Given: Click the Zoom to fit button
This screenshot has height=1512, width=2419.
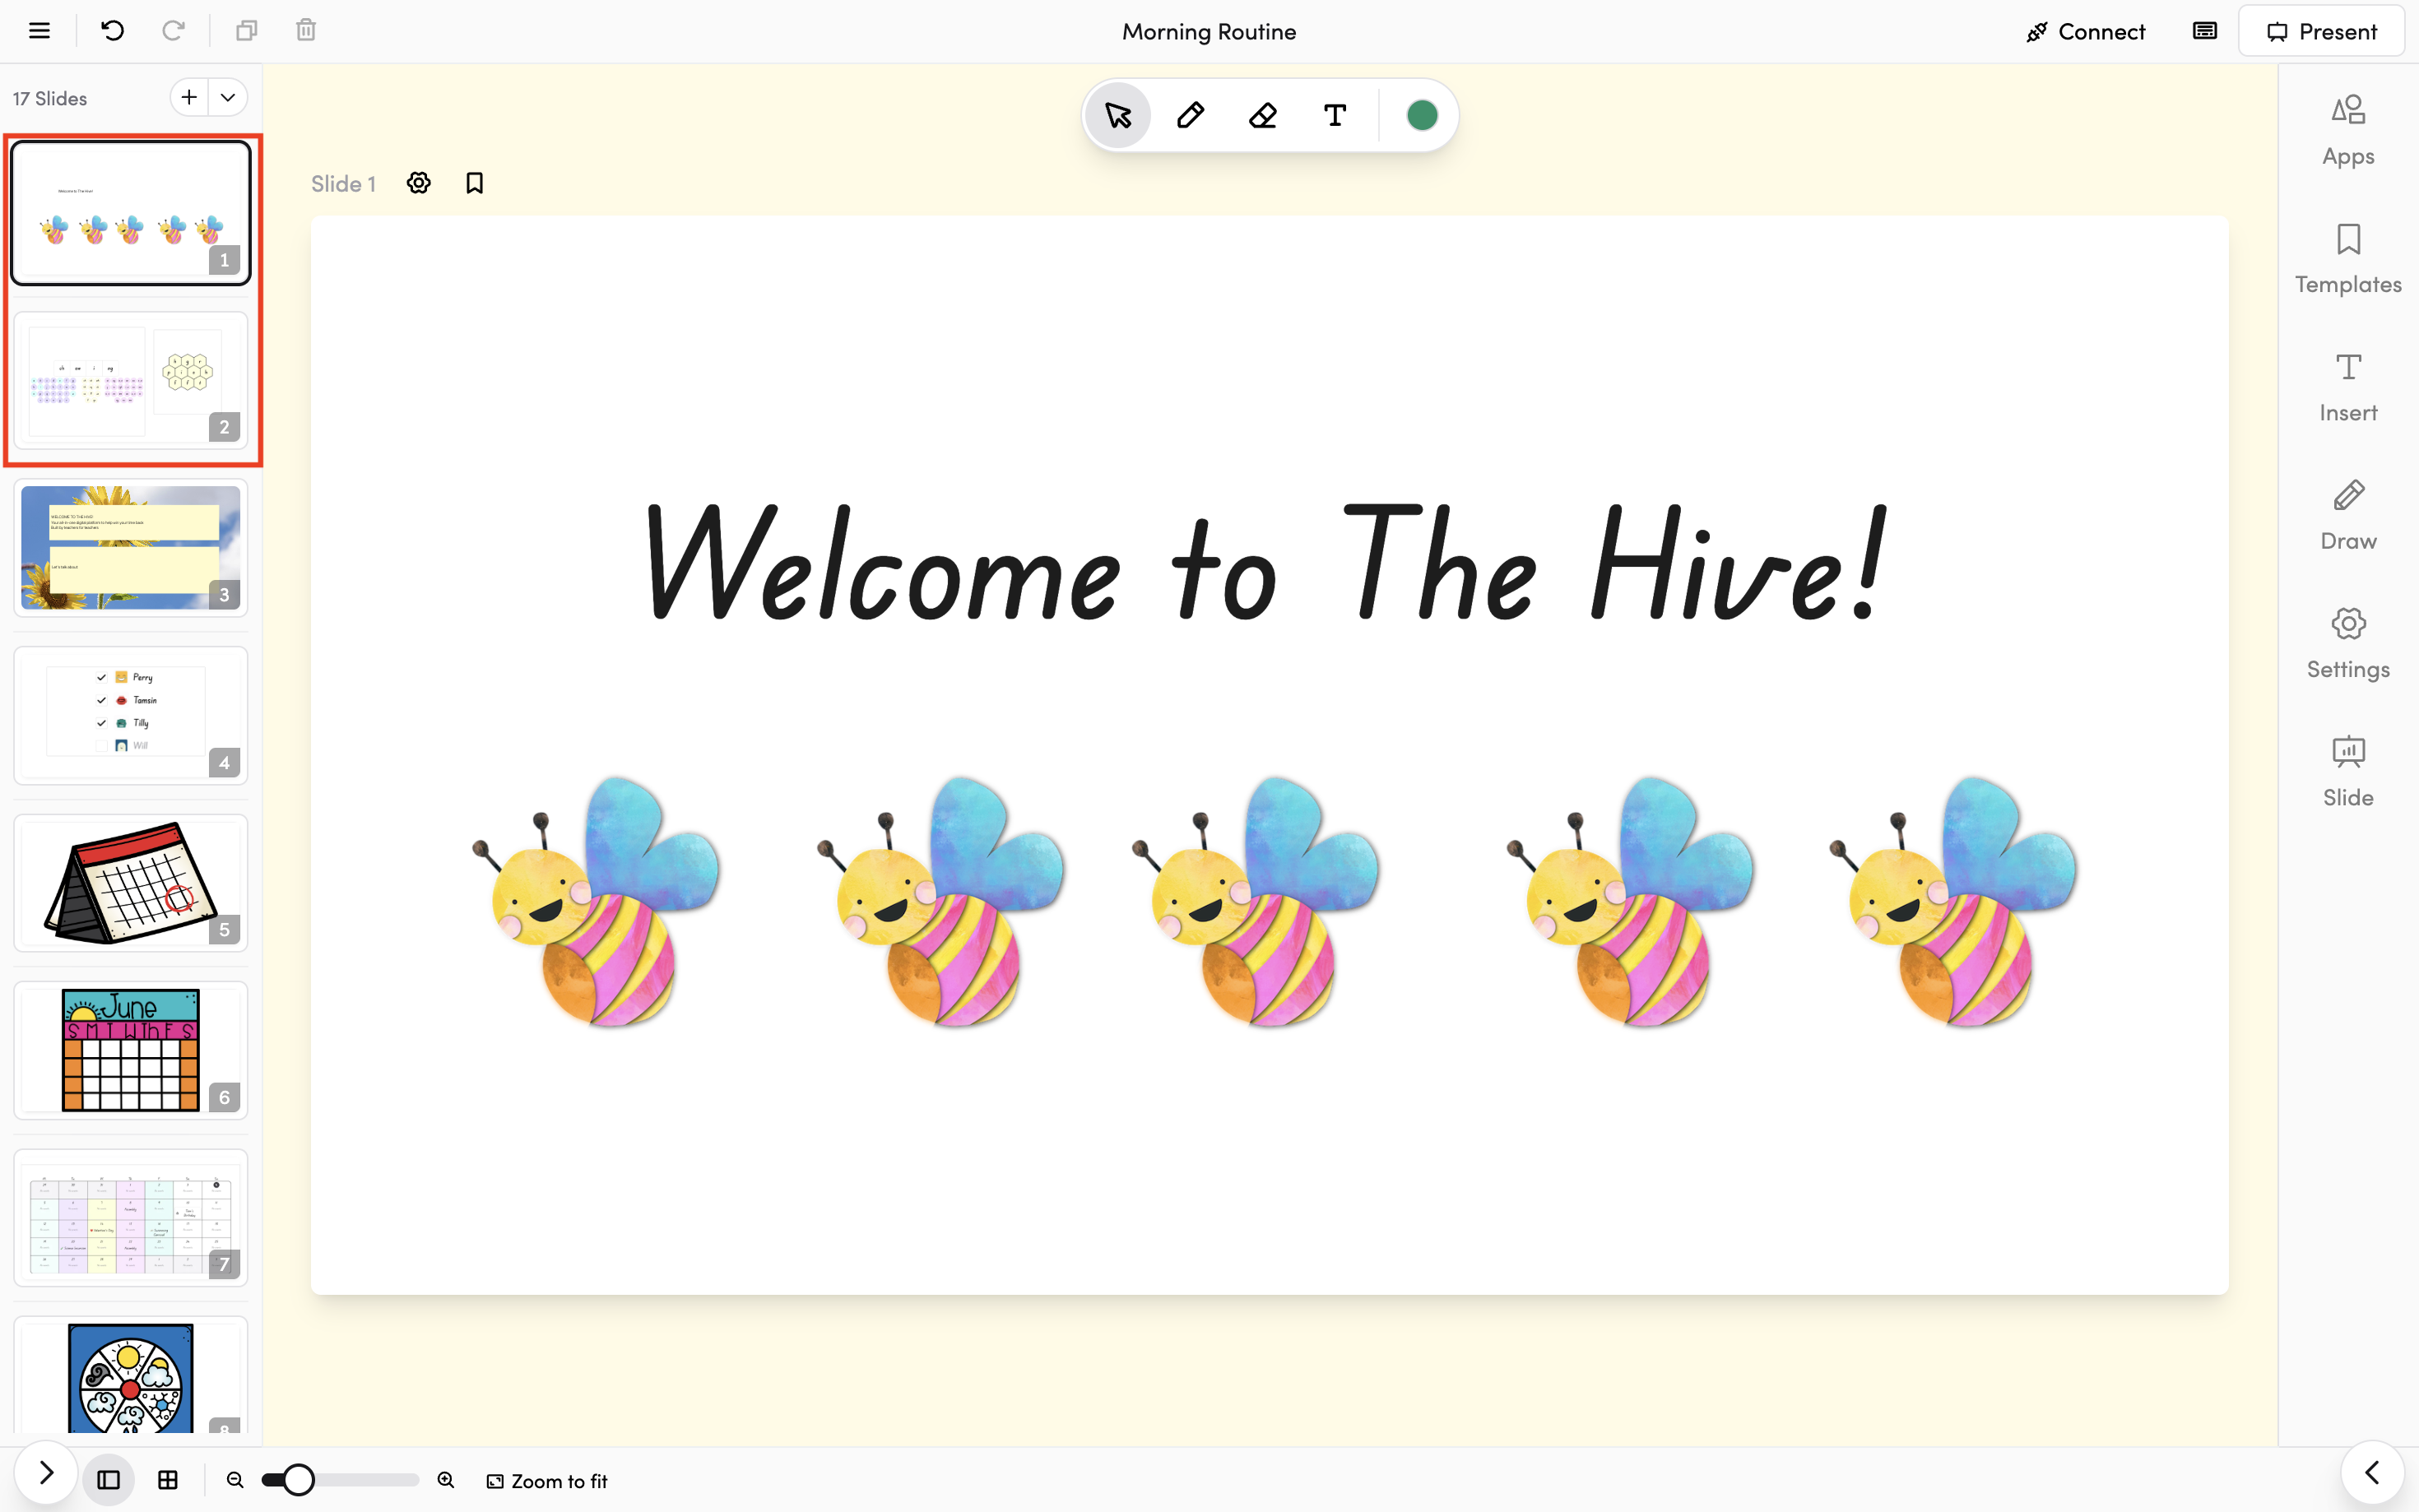Looking at the screenshot, I should coord(547,1481).
